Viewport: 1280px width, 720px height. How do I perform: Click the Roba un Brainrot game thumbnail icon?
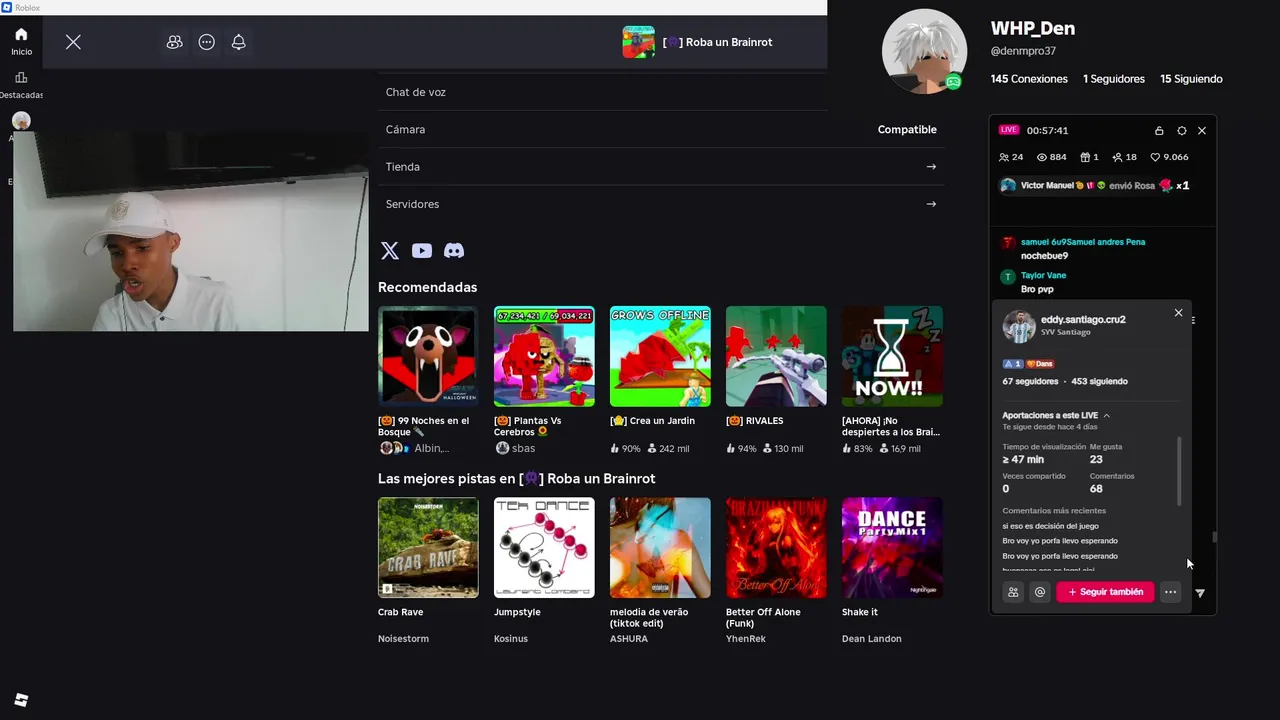pos(639,42)
